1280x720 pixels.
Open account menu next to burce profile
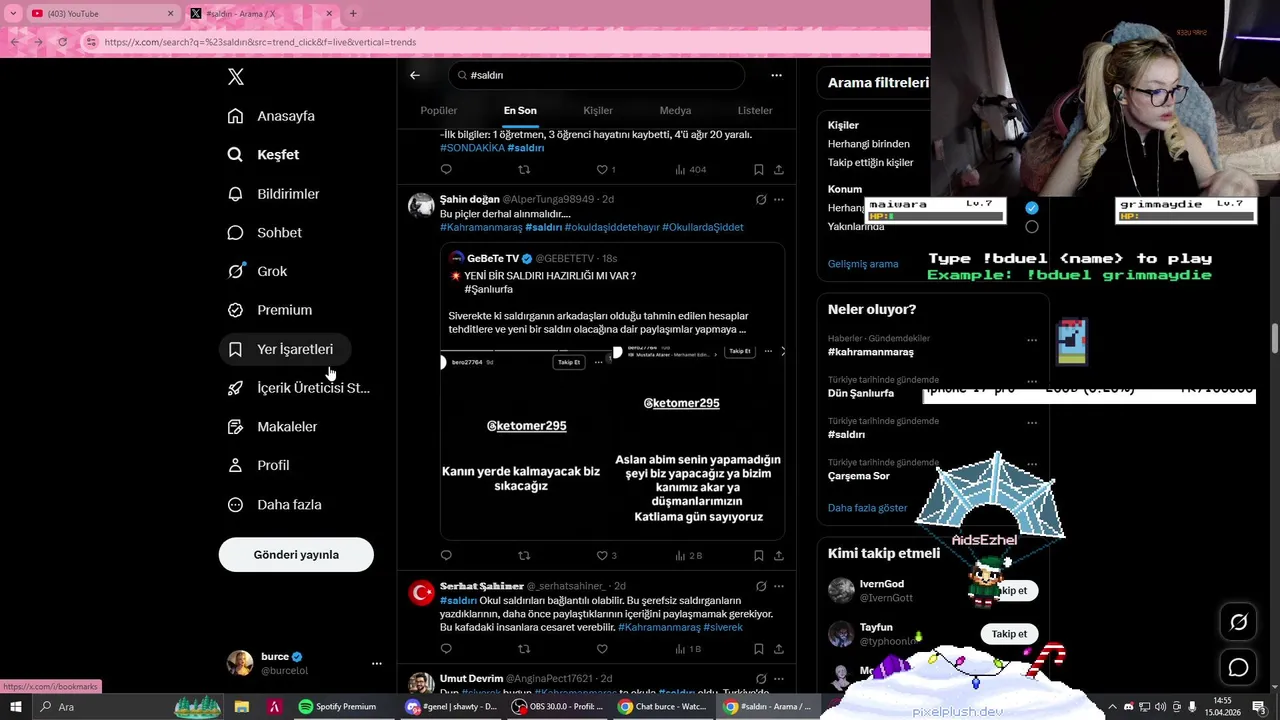377,663
